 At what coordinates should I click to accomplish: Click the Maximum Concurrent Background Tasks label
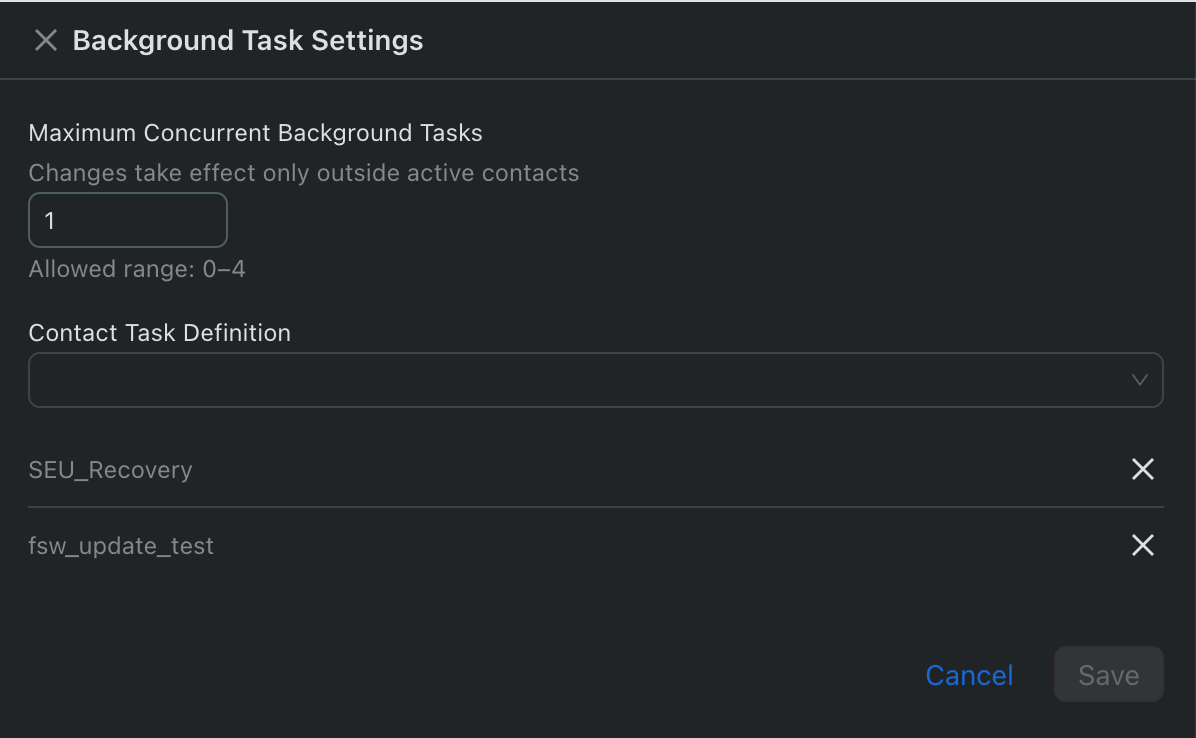(256, 133)
